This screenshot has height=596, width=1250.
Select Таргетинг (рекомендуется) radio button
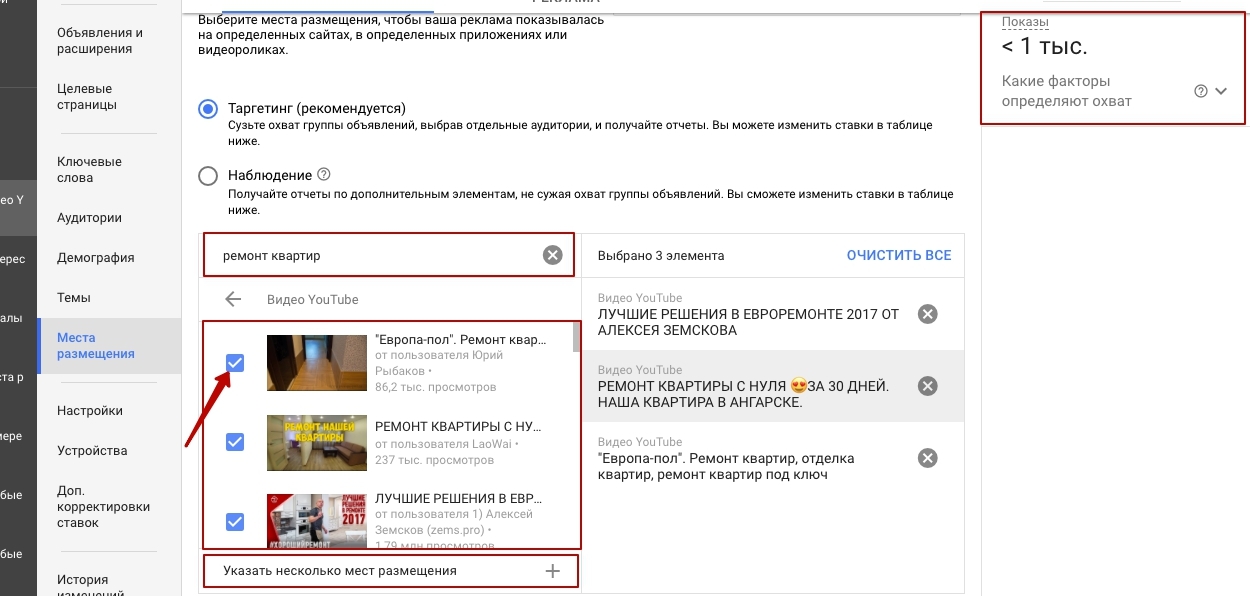click(208, 109)
